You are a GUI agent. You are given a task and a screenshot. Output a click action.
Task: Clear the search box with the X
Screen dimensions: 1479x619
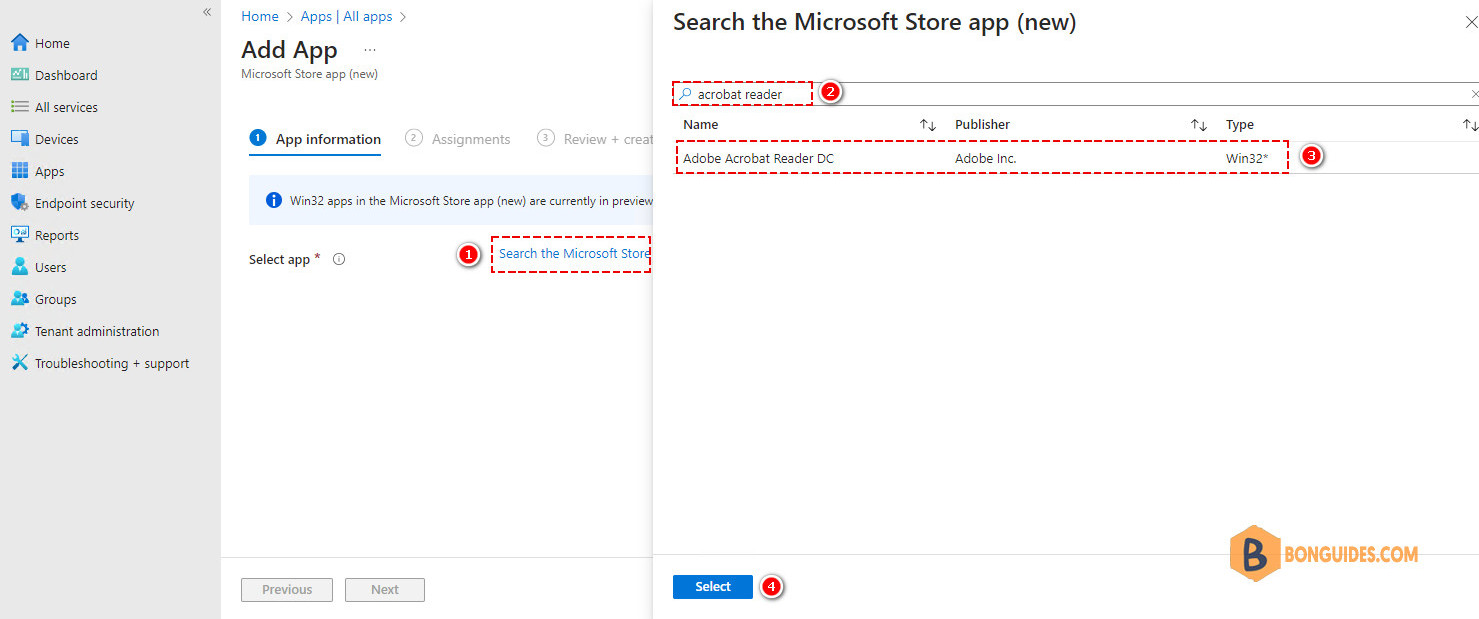pos(1474,94)
